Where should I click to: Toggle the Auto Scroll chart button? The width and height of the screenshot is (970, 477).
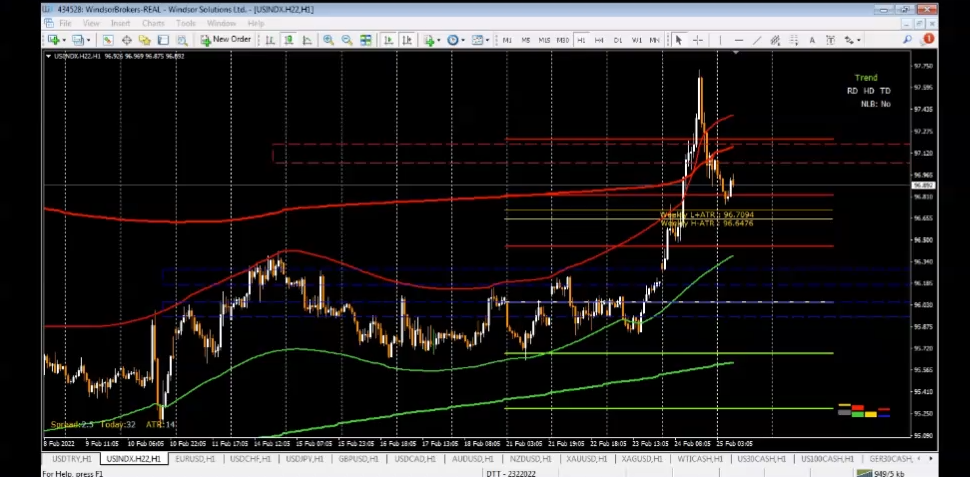pos(389,40)
